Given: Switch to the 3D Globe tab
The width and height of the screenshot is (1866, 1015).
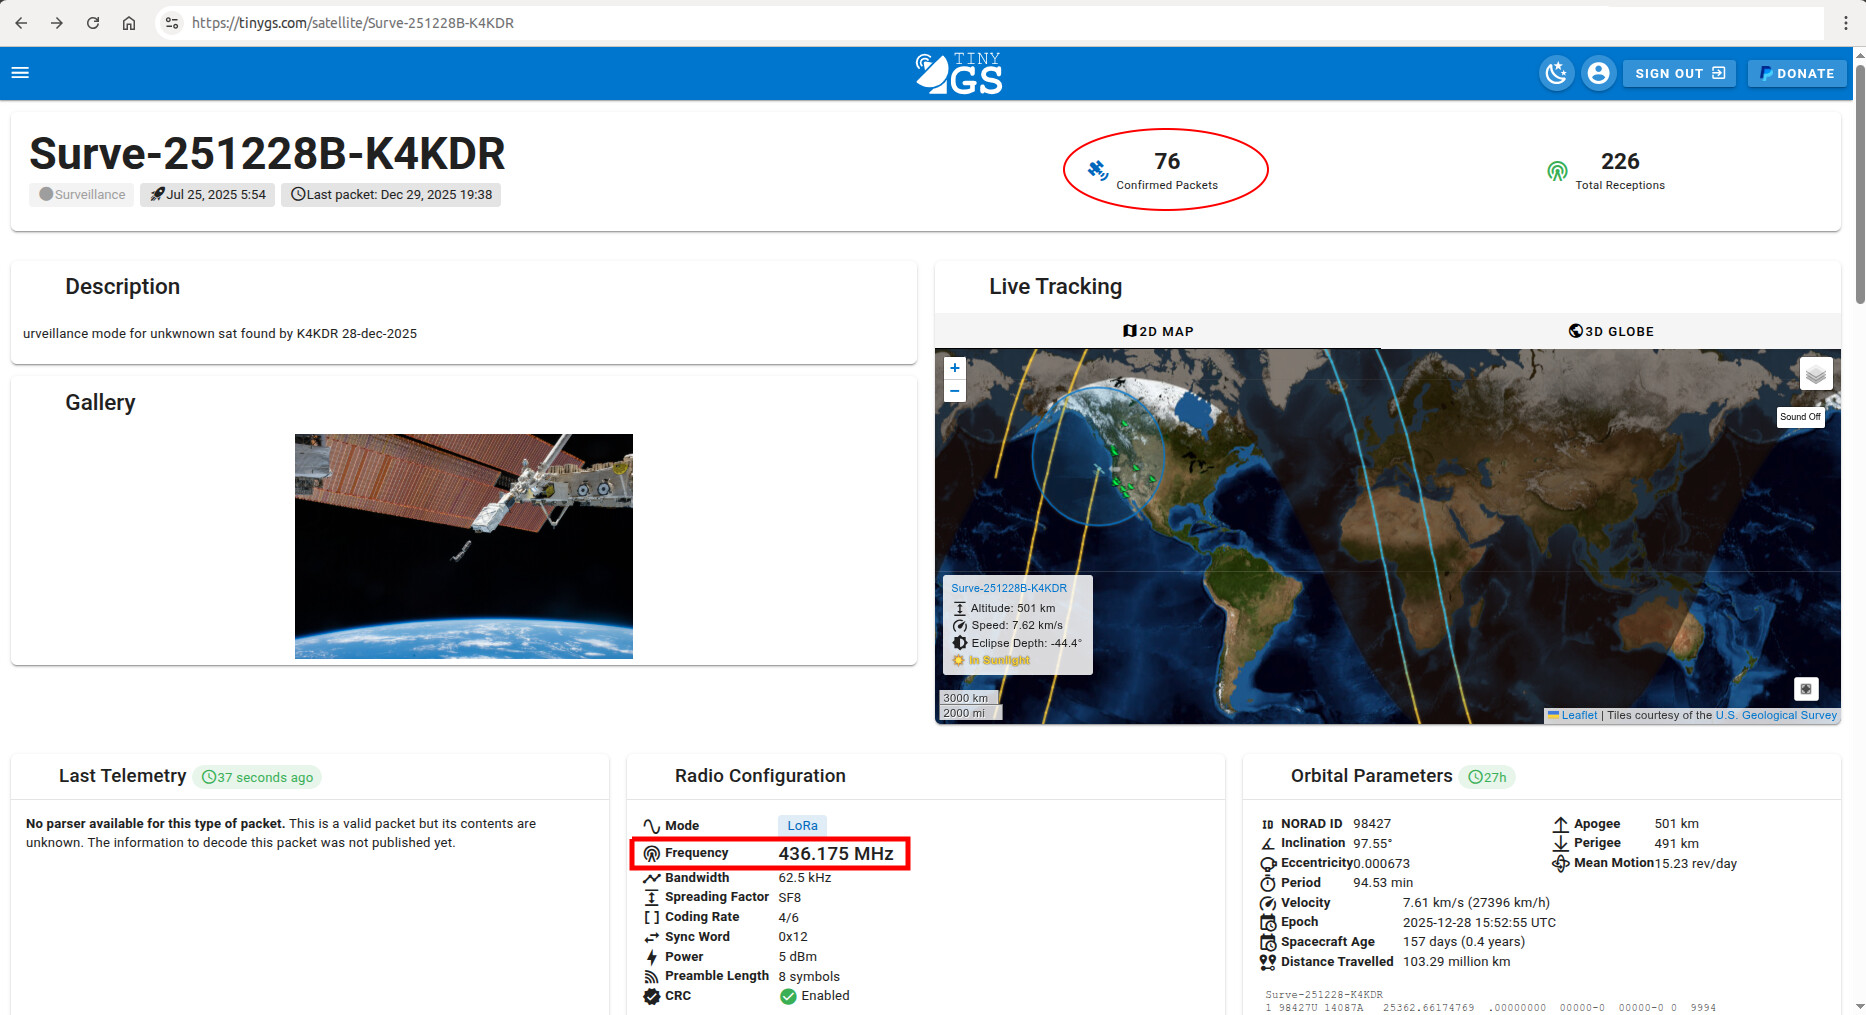Looking at the screenshot, I should coord(1611,331).
